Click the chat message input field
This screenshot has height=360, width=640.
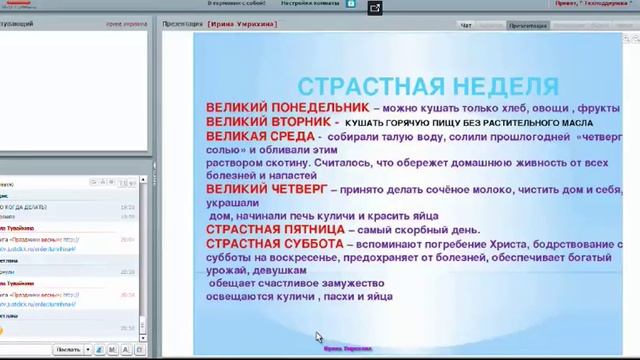25,350
